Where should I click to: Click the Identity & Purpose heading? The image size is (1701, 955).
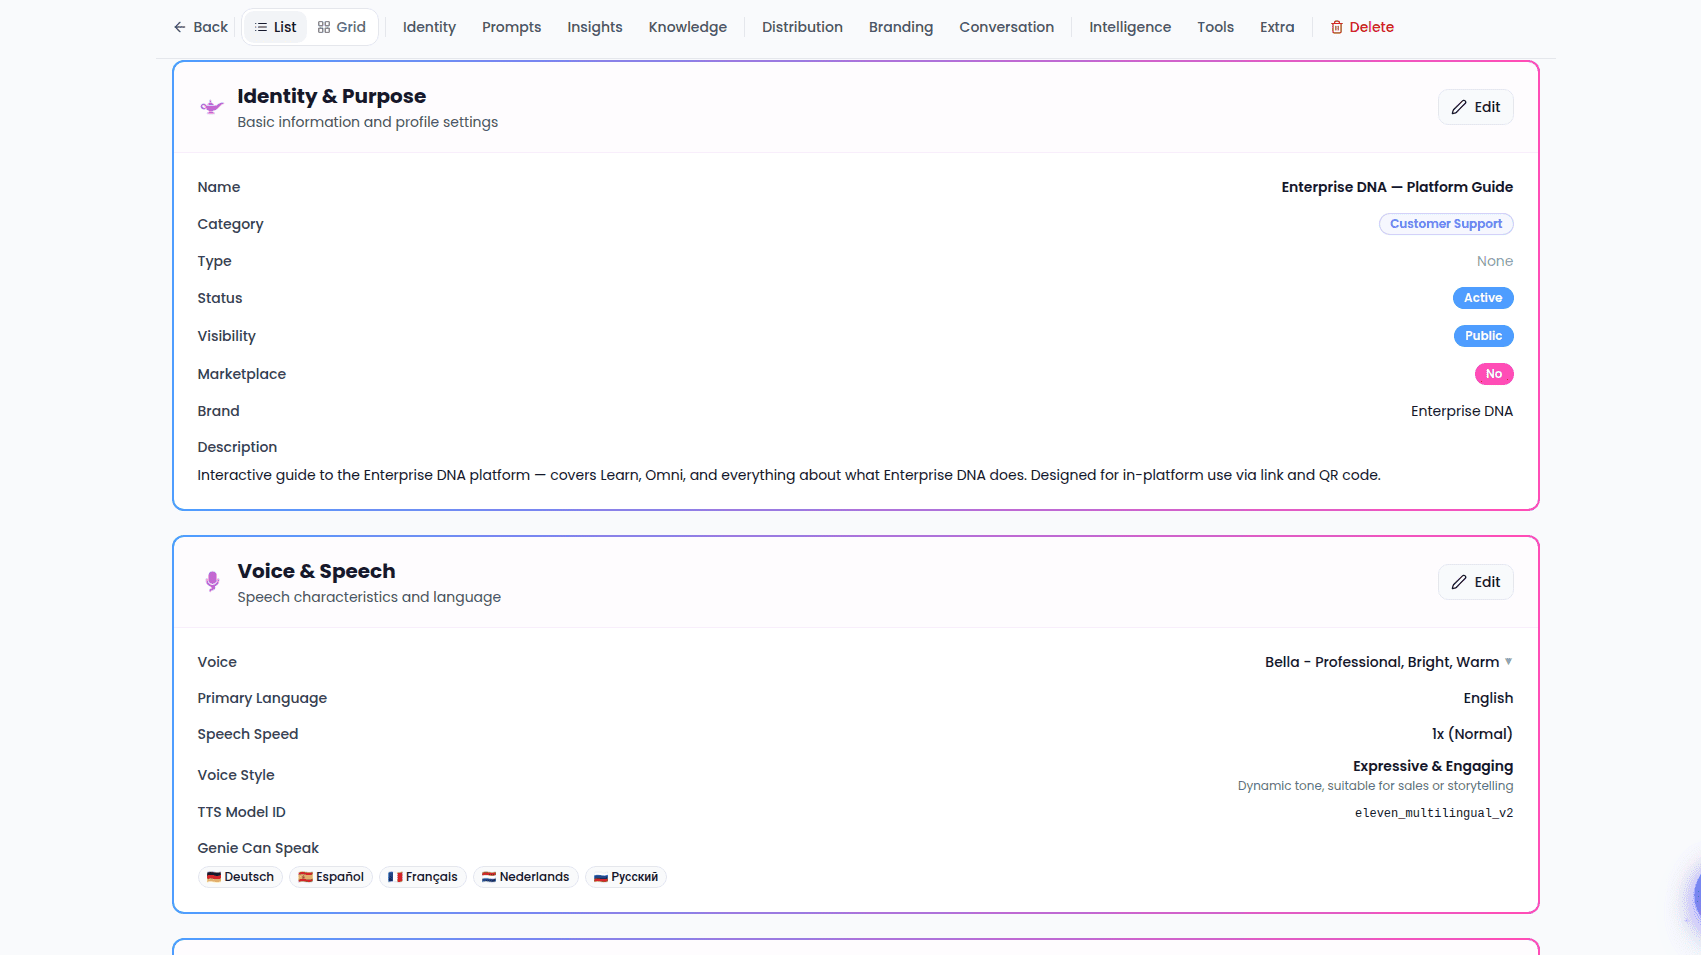331,96
